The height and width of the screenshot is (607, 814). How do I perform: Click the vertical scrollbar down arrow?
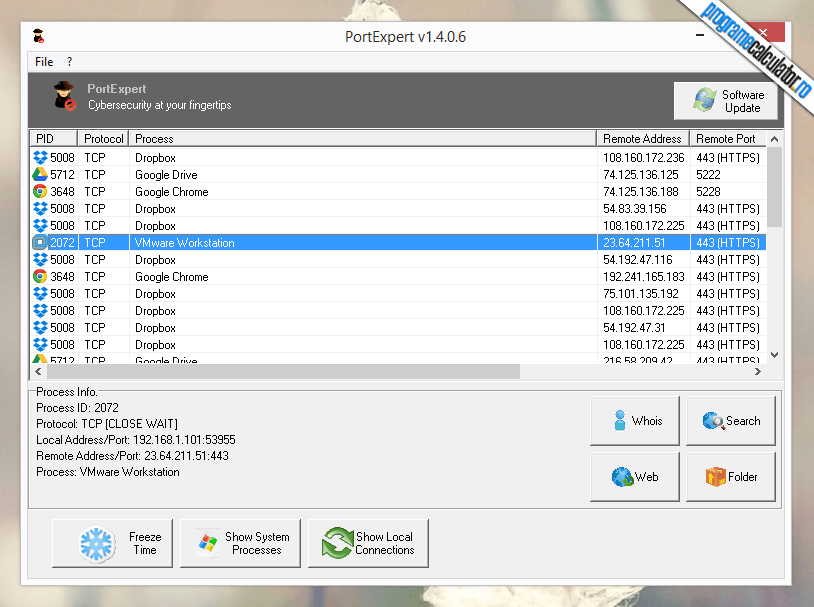(774, 354)
